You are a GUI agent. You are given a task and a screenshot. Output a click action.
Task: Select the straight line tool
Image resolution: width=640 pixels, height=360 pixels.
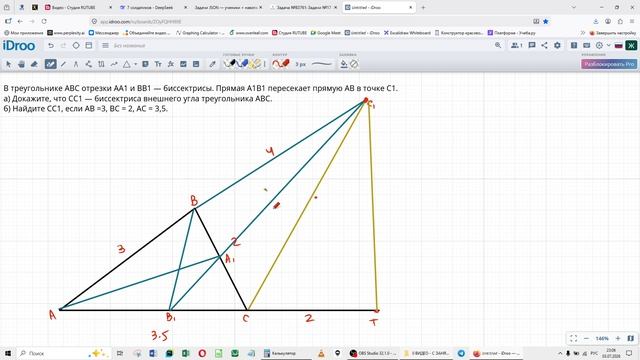[63, 64]
